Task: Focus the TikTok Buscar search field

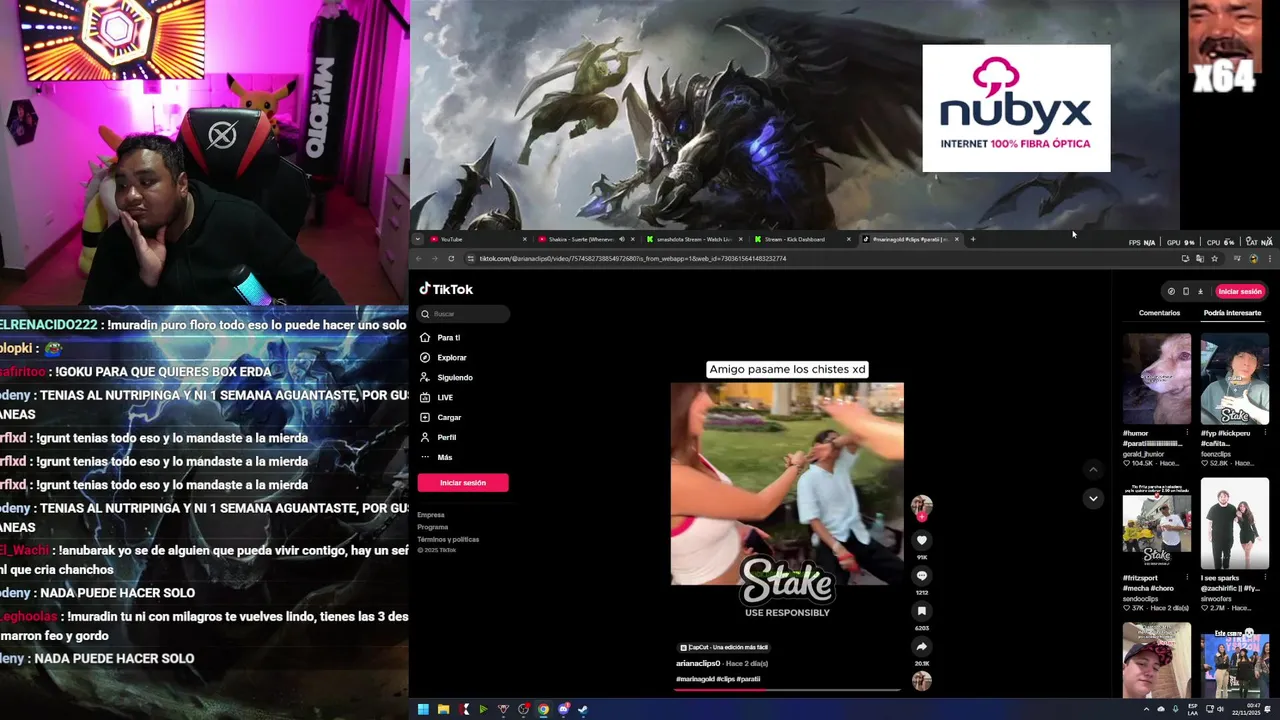Action: (465, 314)
